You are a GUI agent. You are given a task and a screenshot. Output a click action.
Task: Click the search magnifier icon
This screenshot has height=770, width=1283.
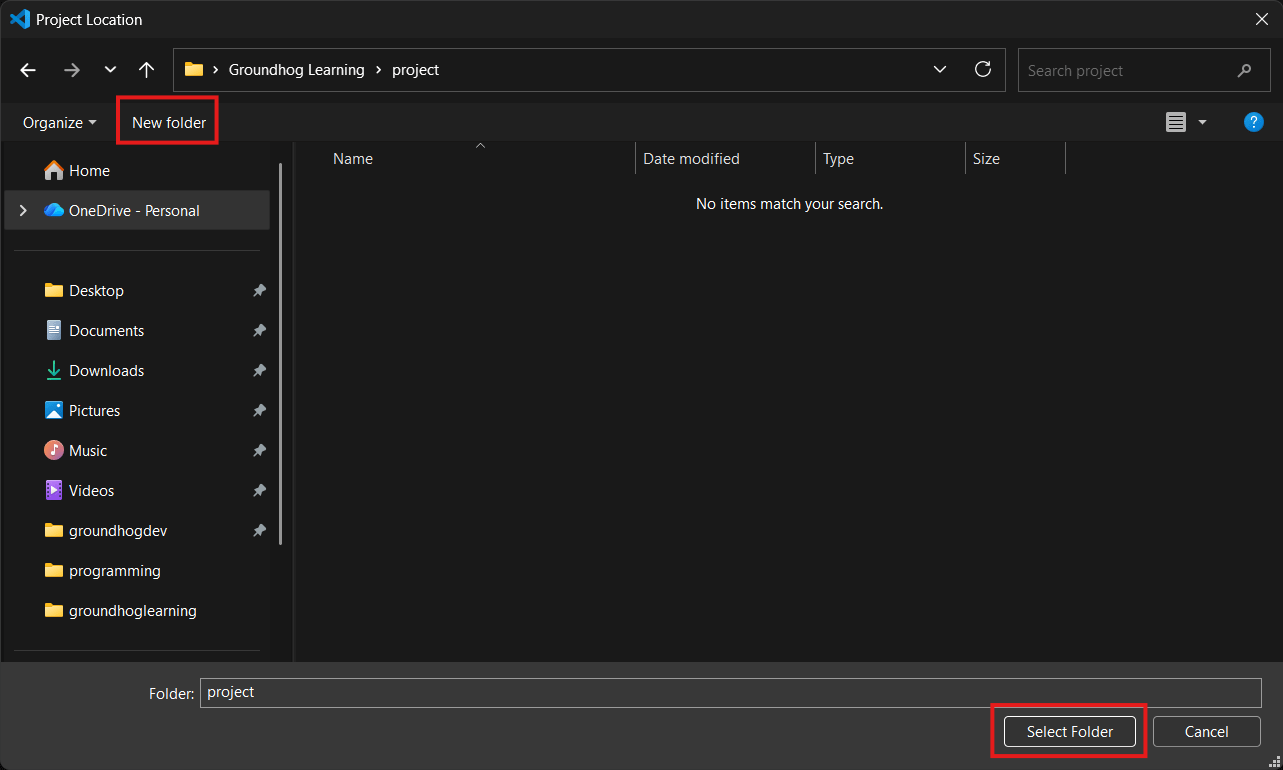pos(1244,71)
